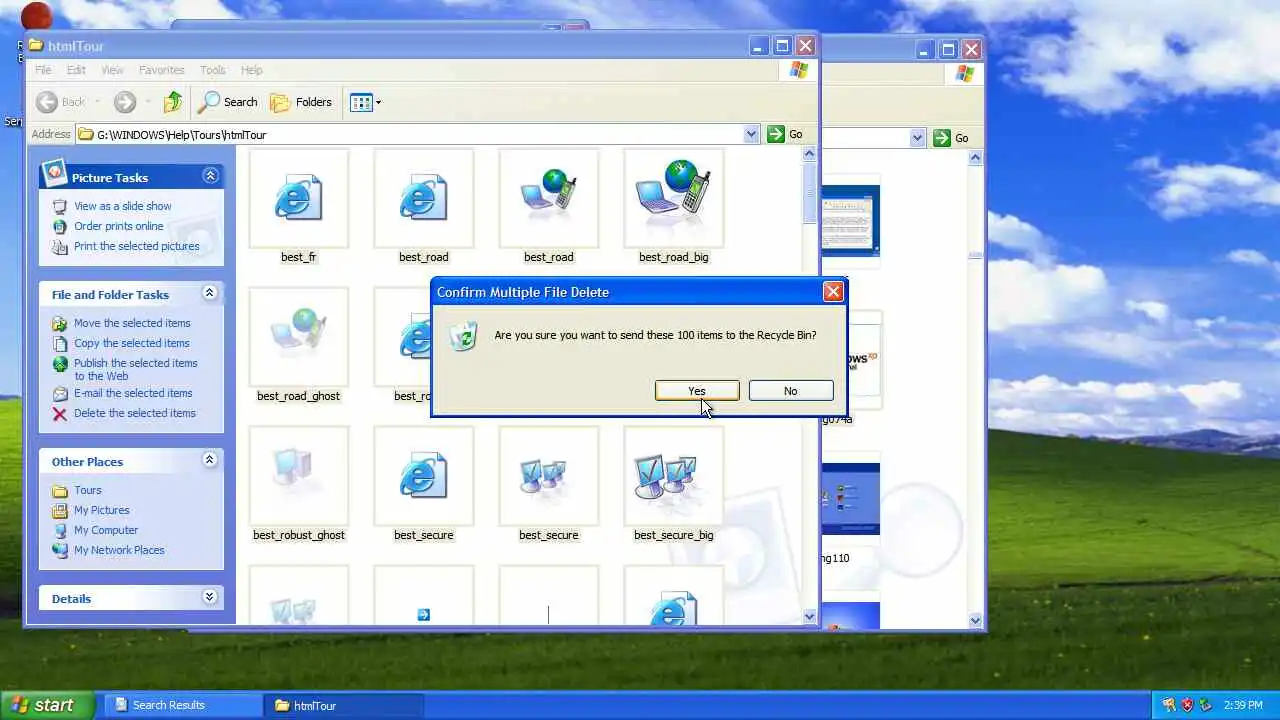The height and width of the screenshot is (720, 1280).
Task: Open My Network Places link
Action: 118,550
